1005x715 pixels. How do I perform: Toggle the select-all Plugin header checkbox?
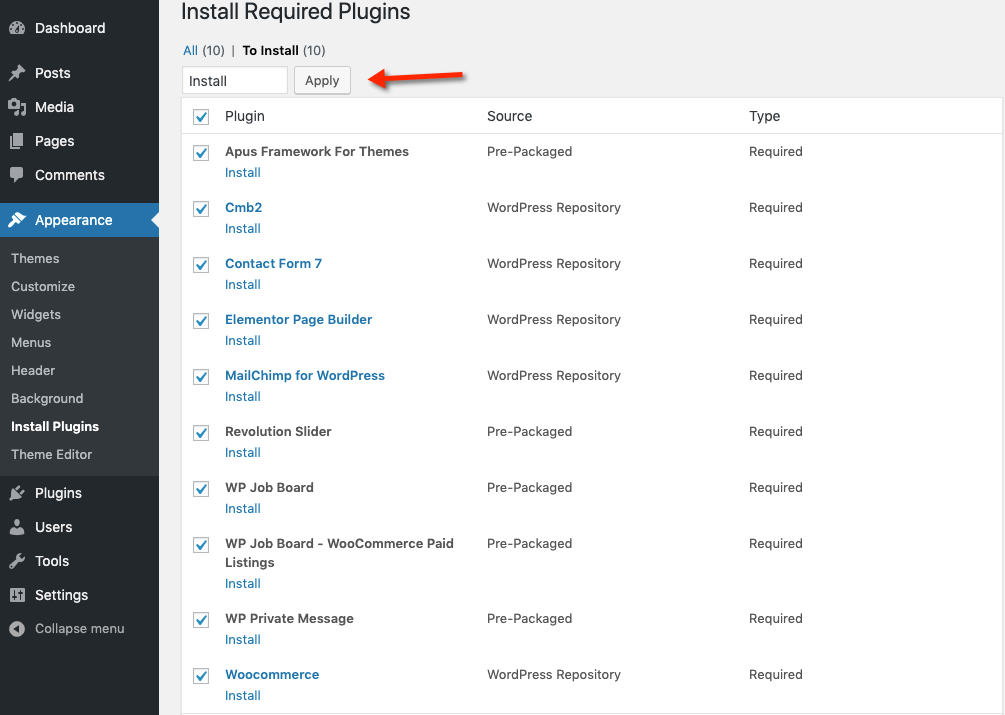pyautogui.click(x=201, y=117)
